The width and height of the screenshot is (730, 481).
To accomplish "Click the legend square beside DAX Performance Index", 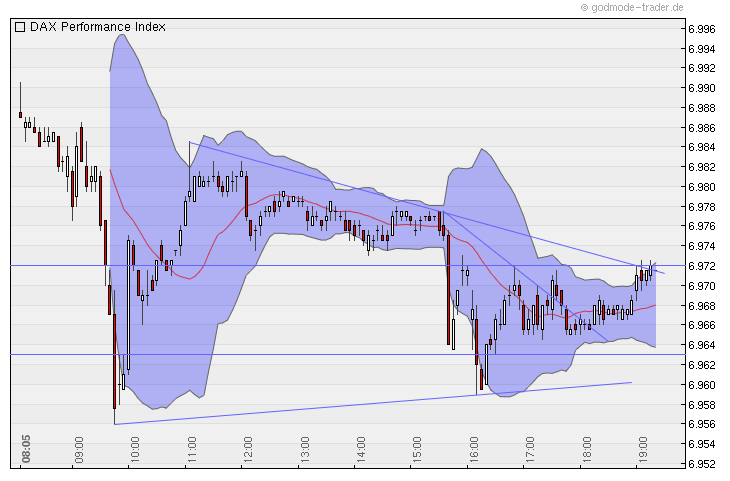I will [x=20, y=28].
